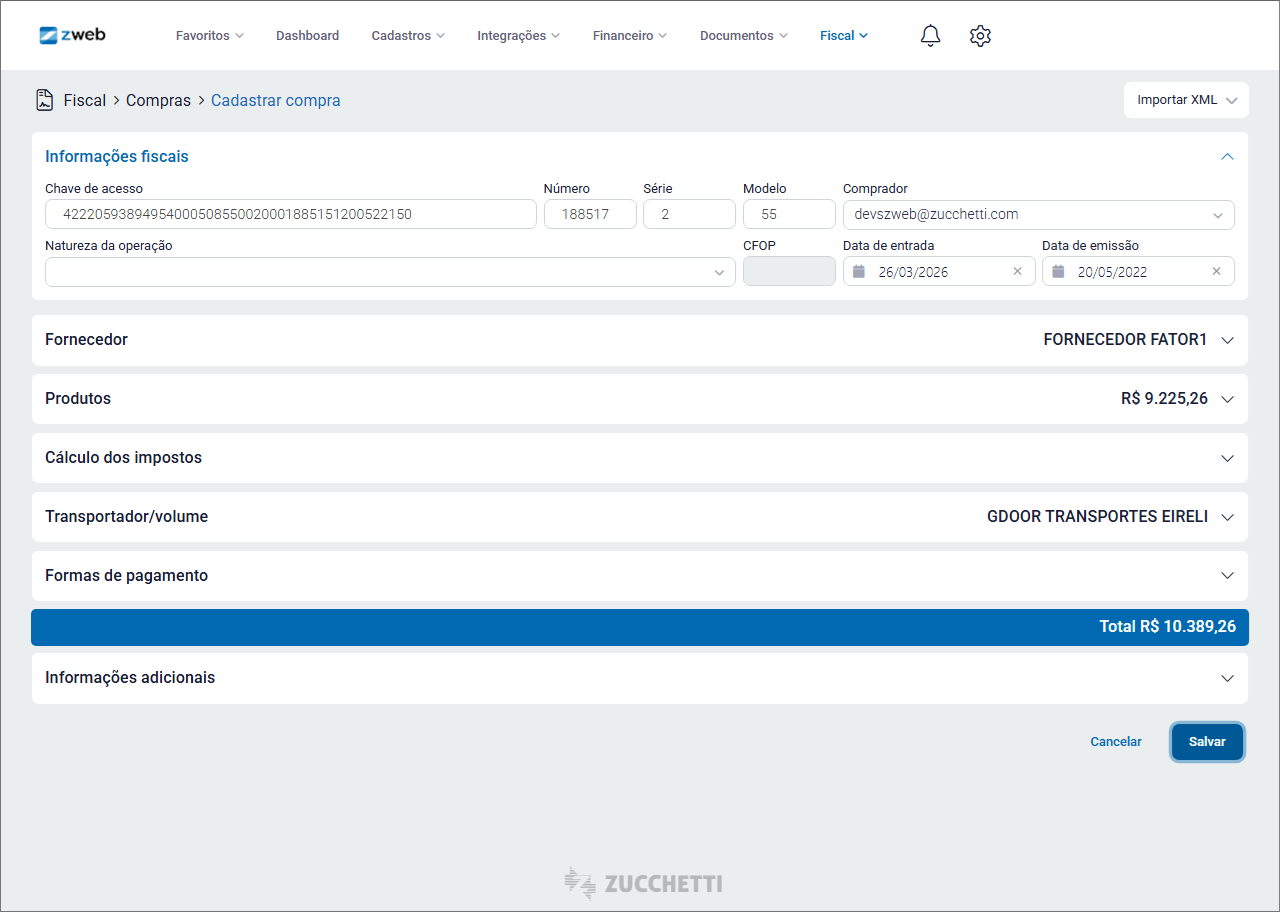Click the Salvar button
Viewport: 1280px width, 912px height.
(1207, 742)
